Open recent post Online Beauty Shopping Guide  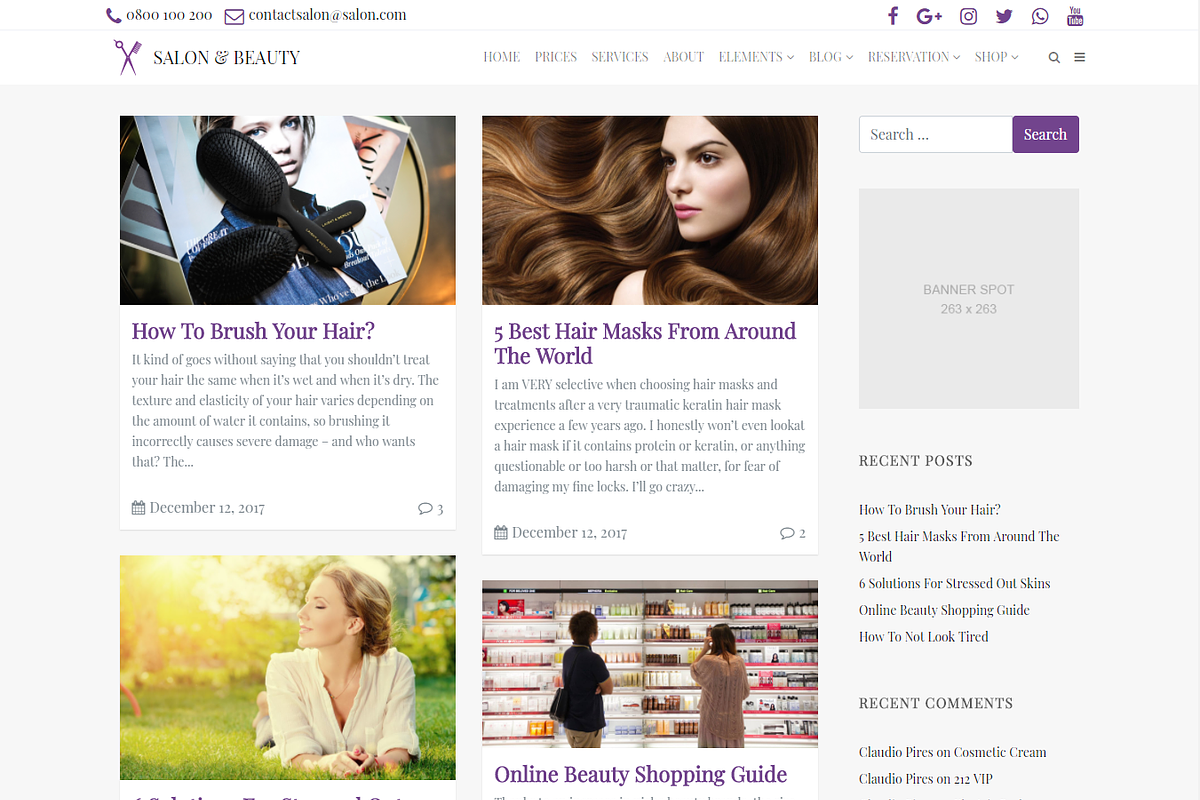click(944, 611)
